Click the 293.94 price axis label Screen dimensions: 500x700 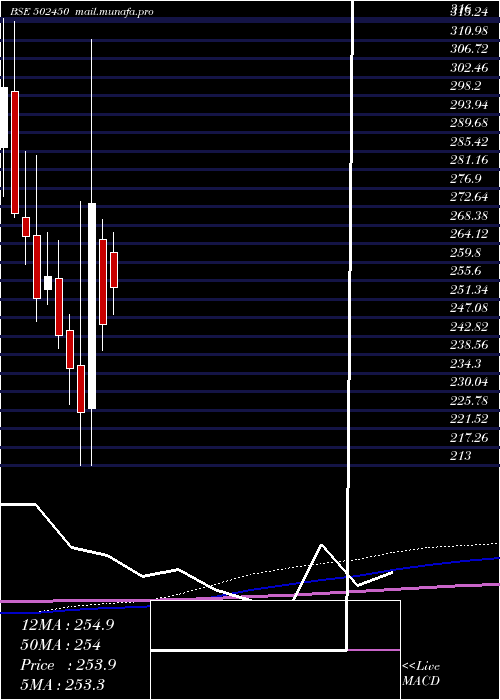click(x=469, y=104)
